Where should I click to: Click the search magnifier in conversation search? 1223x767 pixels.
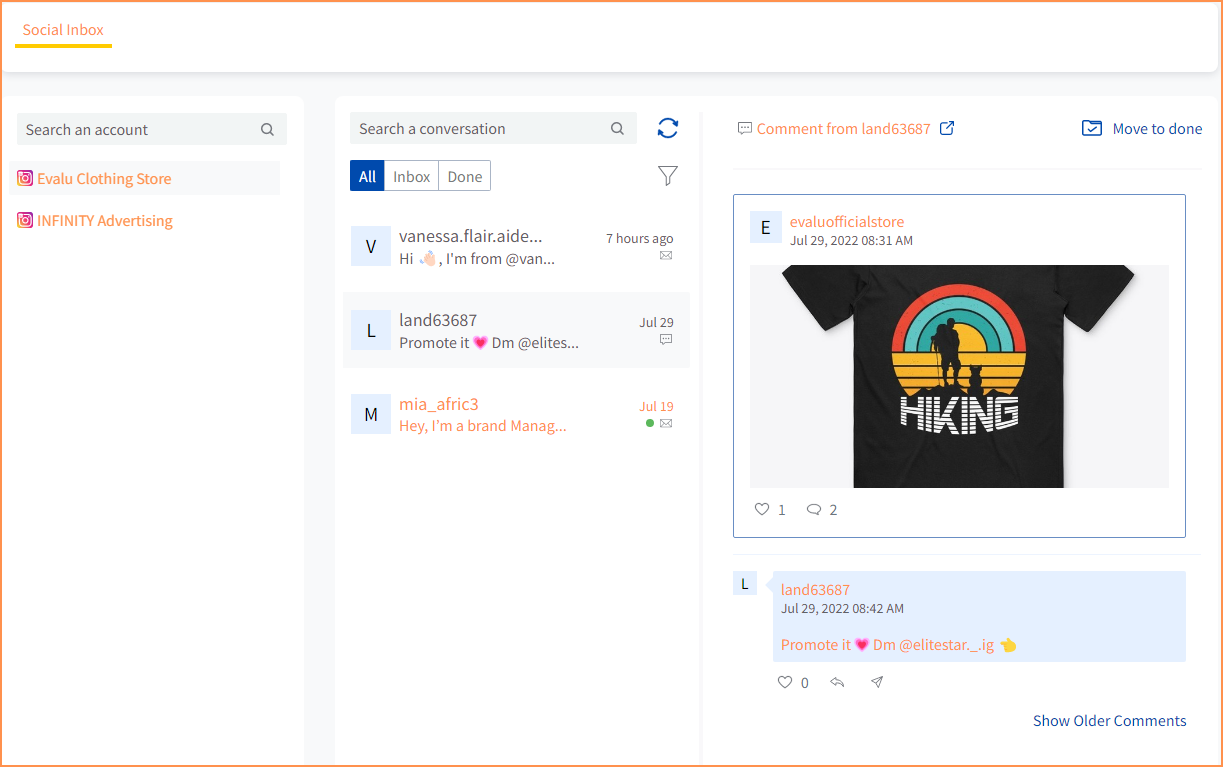[x=617, y=128]
